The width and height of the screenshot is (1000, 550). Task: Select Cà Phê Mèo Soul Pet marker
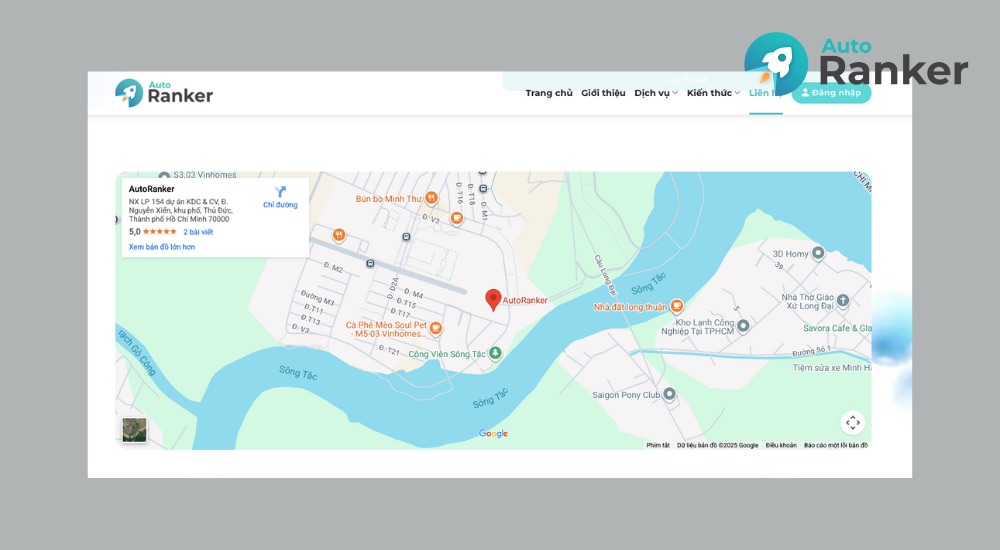click(x=436, y=329)
